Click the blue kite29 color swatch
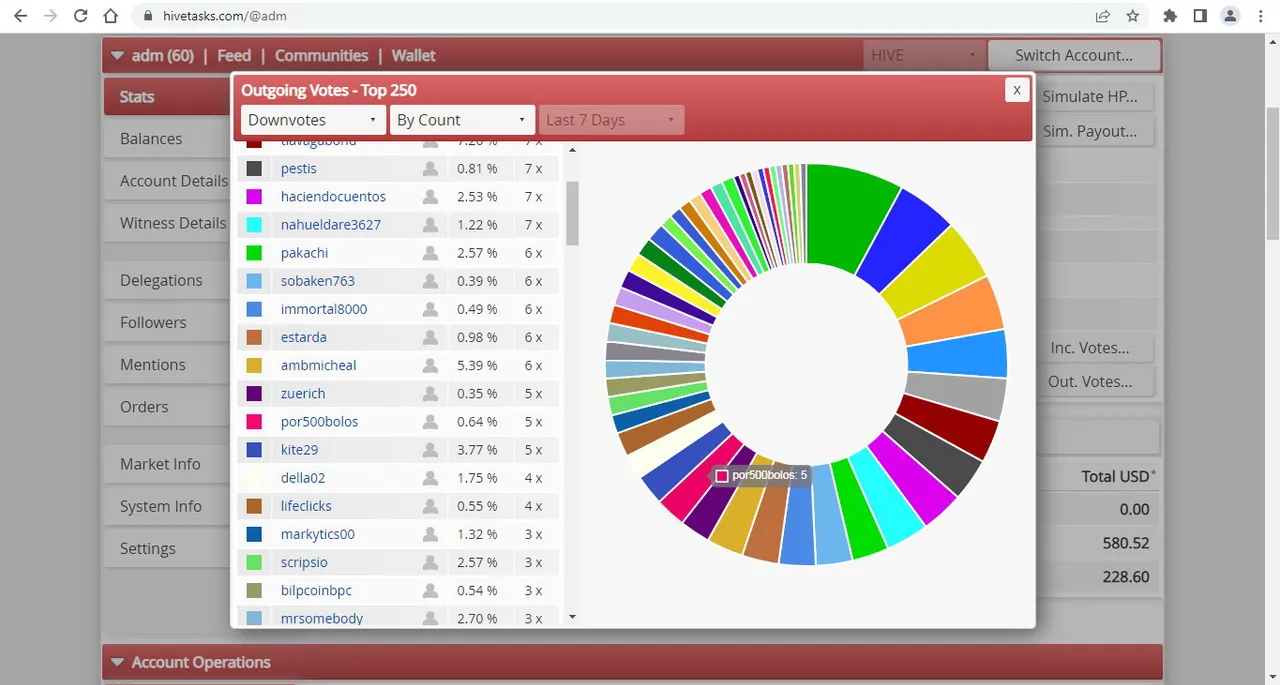 pos(254,450)
